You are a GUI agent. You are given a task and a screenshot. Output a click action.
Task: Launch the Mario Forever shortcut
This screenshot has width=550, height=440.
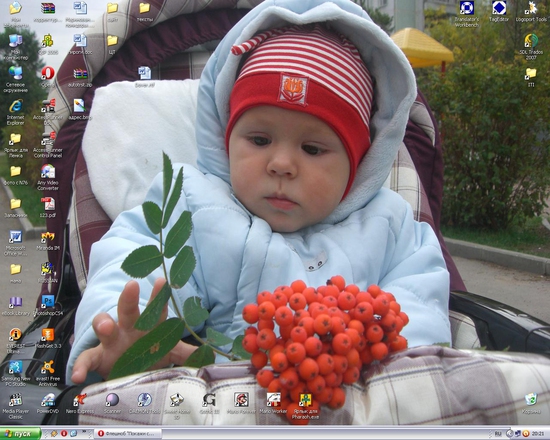pyautogui.click(x=241, y=400)
